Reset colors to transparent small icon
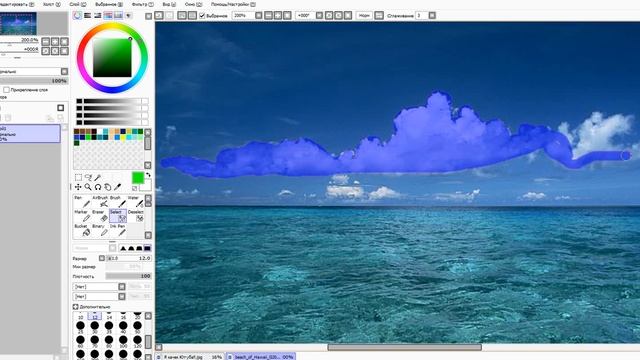Screen dimensions: 640x360 [x=134, y=188]
